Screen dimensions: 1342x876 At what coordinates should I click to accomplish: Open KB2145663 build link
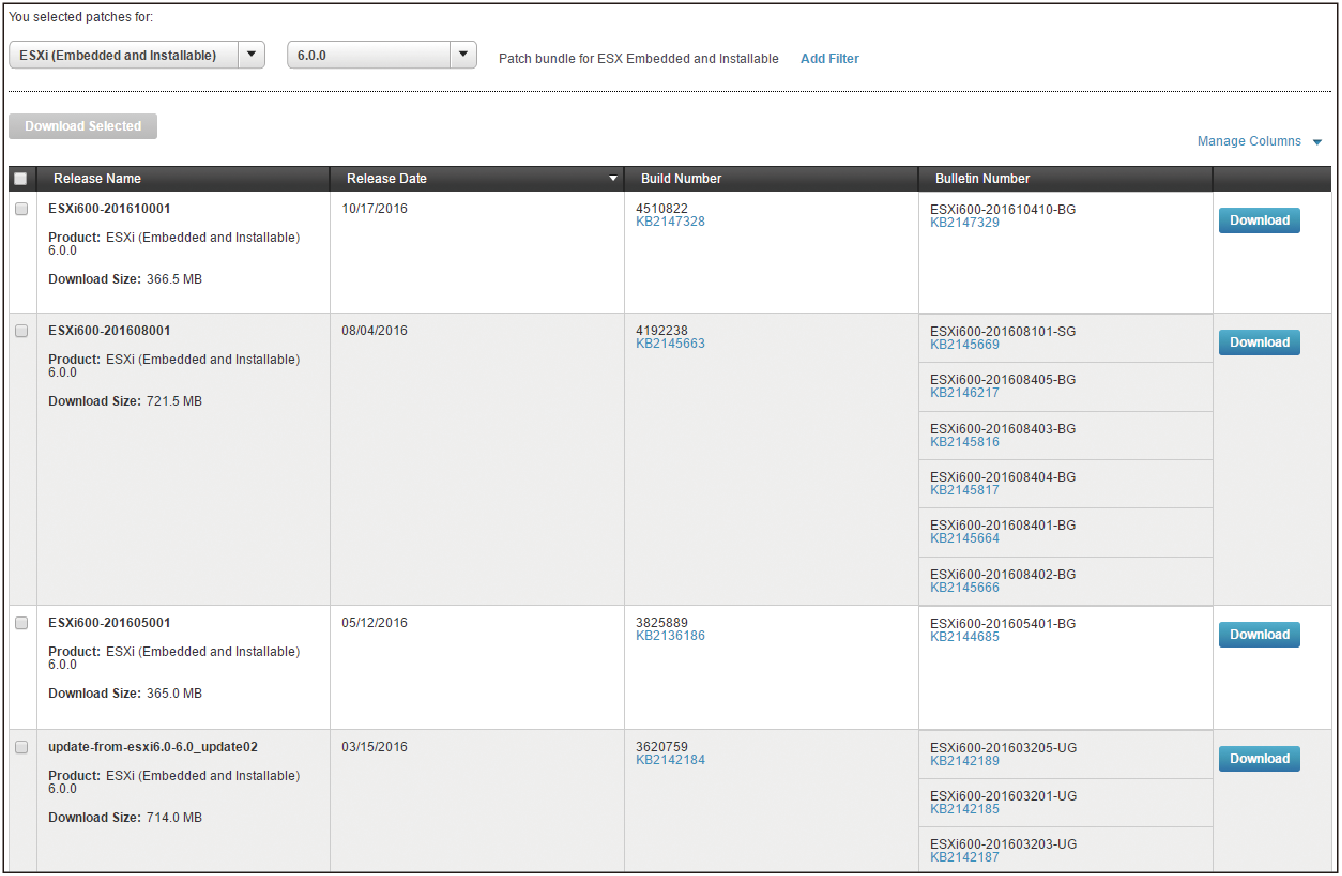coord(670,343)
